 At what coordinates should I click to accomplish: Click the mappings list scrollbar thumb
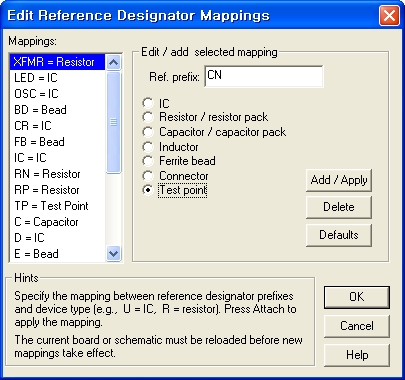coord(113,122)
